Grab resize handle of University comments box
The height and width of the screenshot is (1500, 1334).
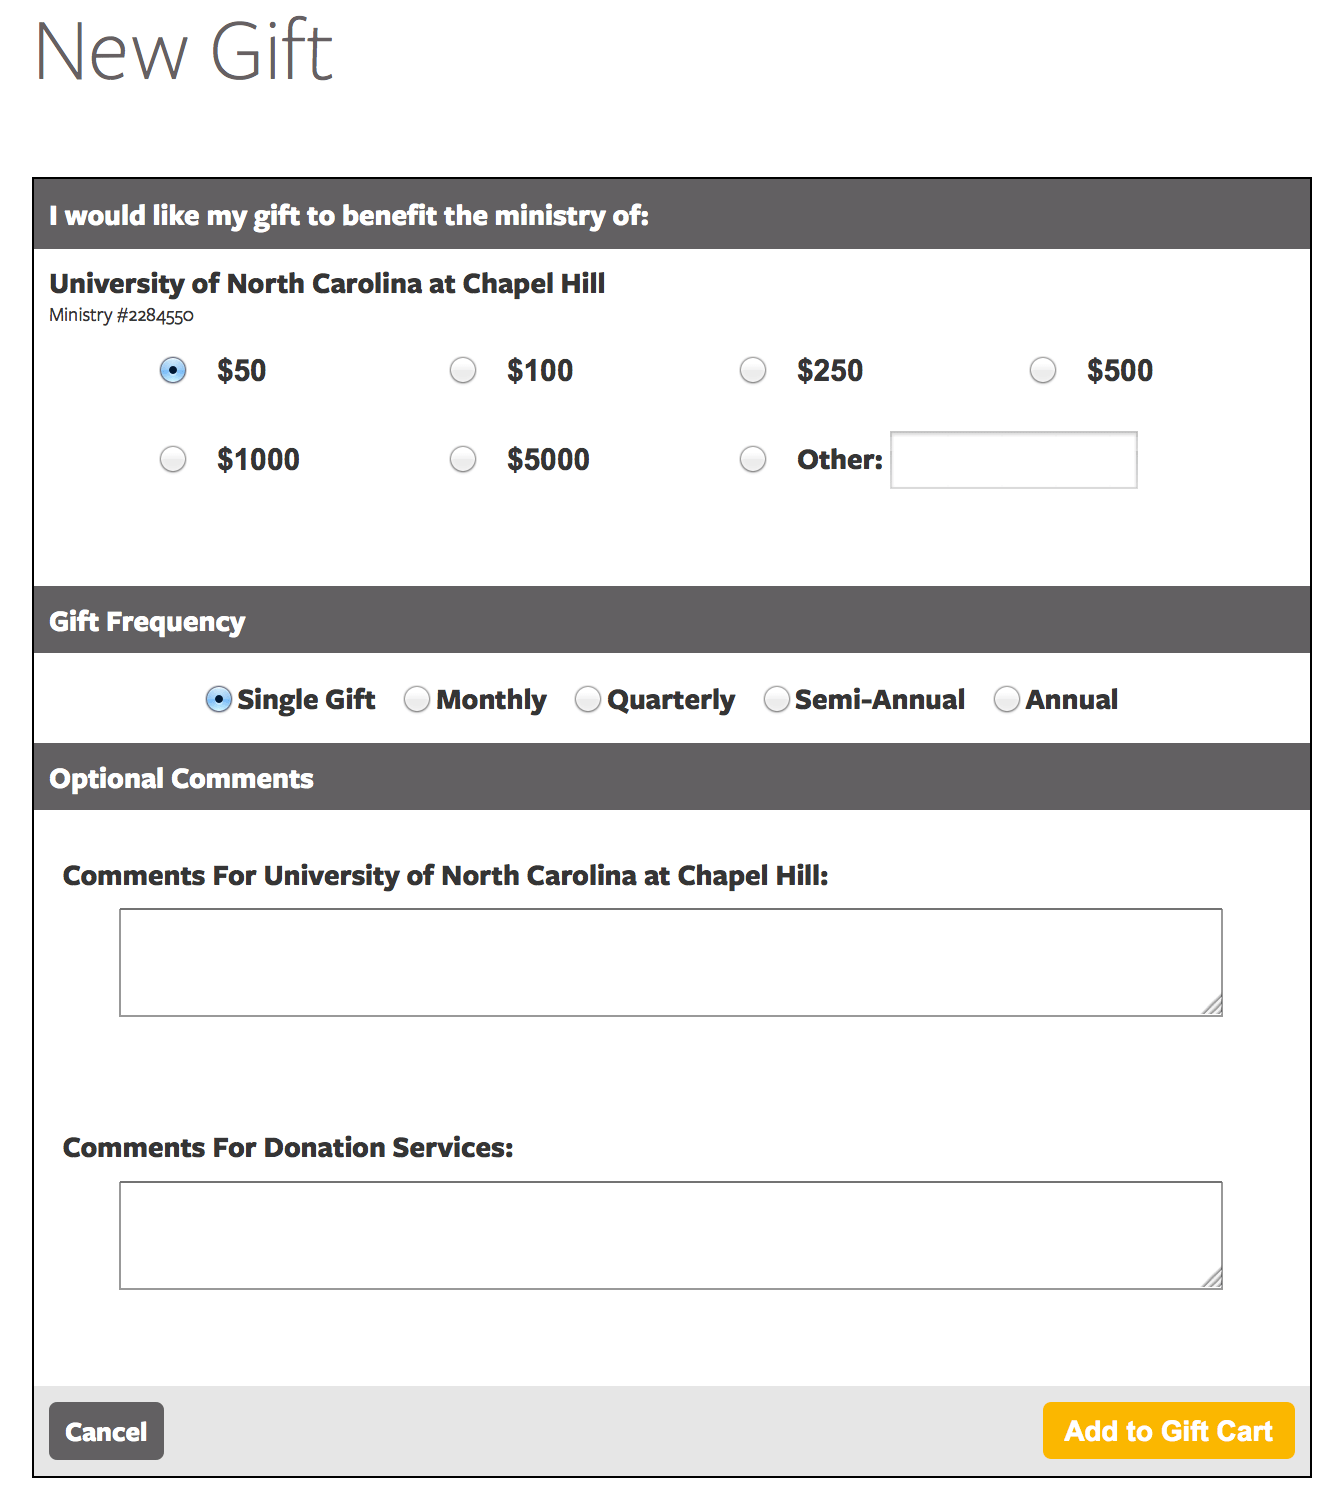(x=1212, y=1006)
